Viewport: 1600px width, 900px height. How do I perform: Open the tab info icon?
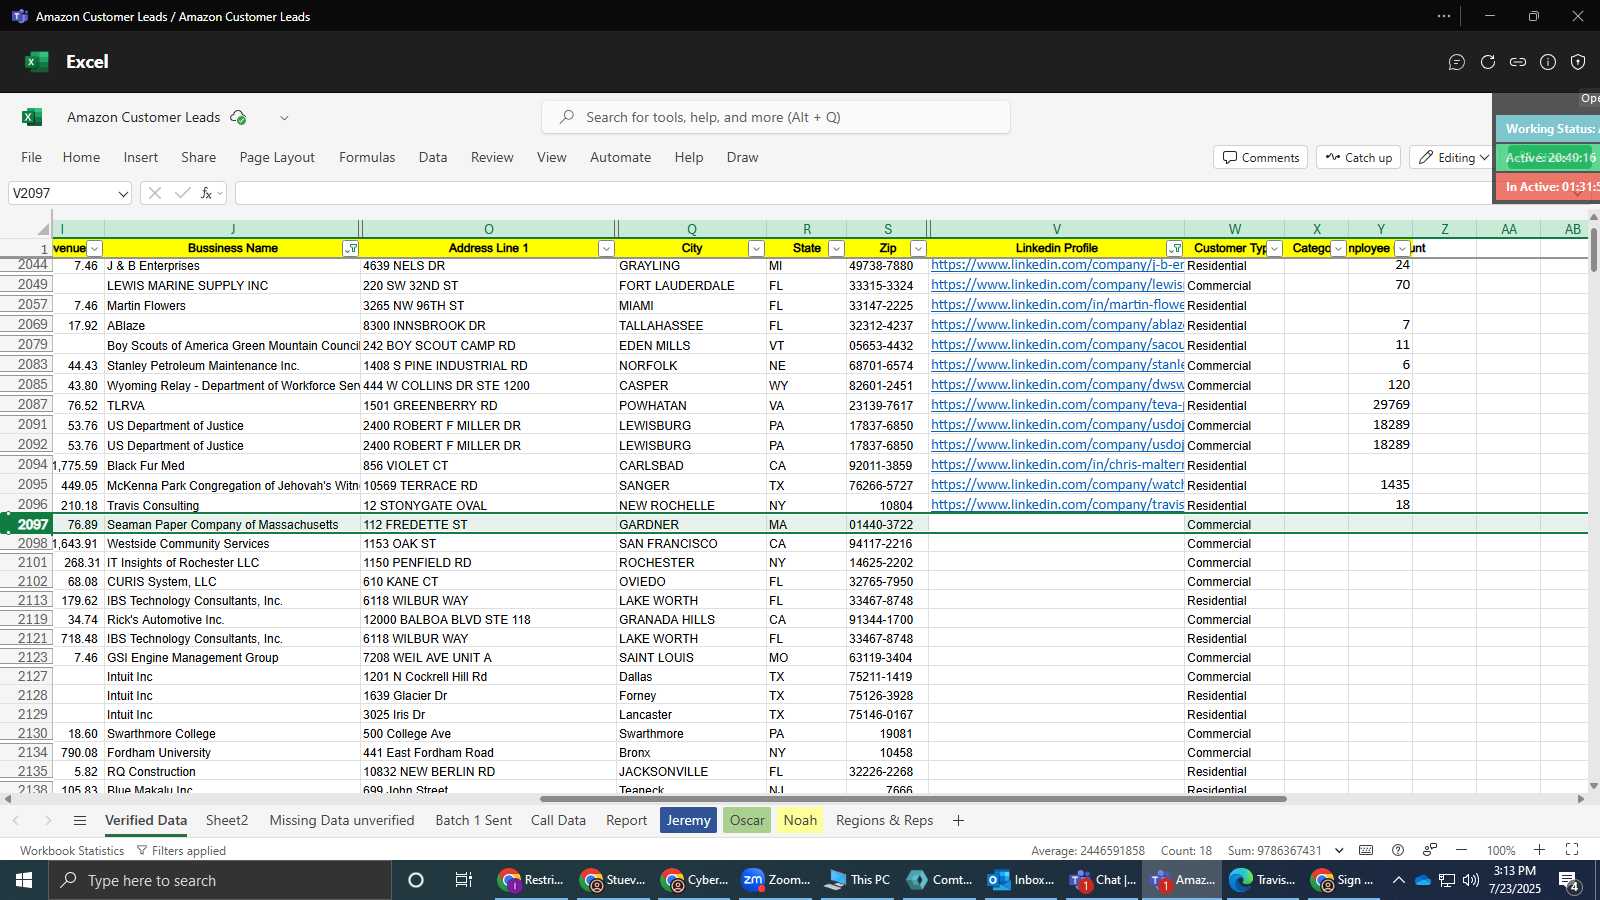1548,62
